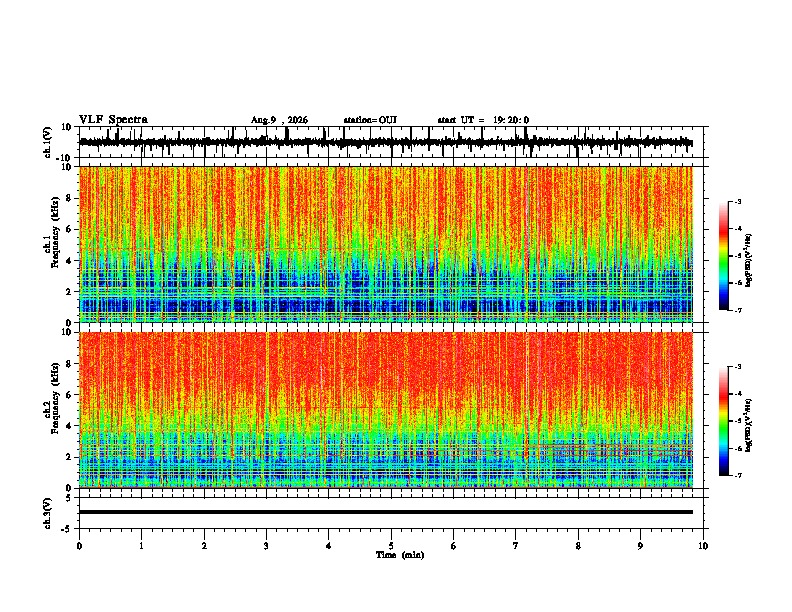The image size is (792, 612).
Task: Click the "8" kHz tick on ch.1 frequency axis
Action: (x=70, y=198)
